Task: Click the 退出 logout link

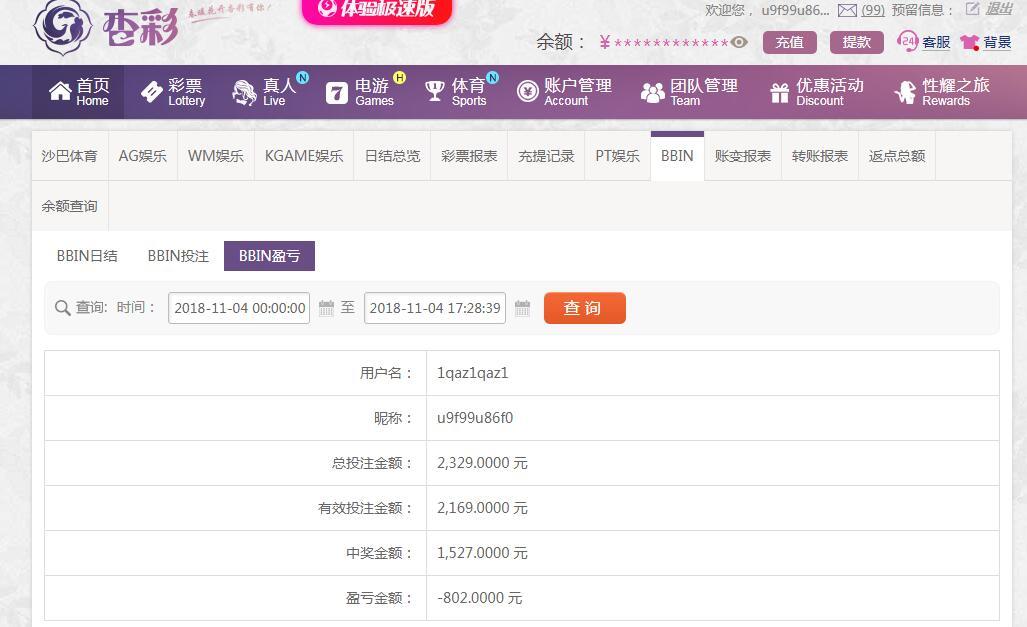Action: tap(999, 9)
